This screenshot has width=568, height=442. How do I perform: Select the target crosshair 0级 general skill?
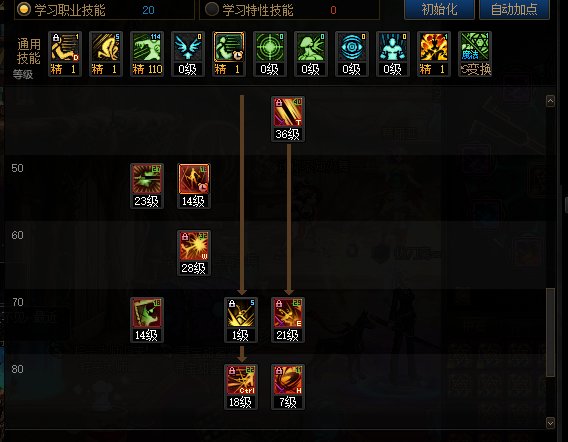[270, 54]
